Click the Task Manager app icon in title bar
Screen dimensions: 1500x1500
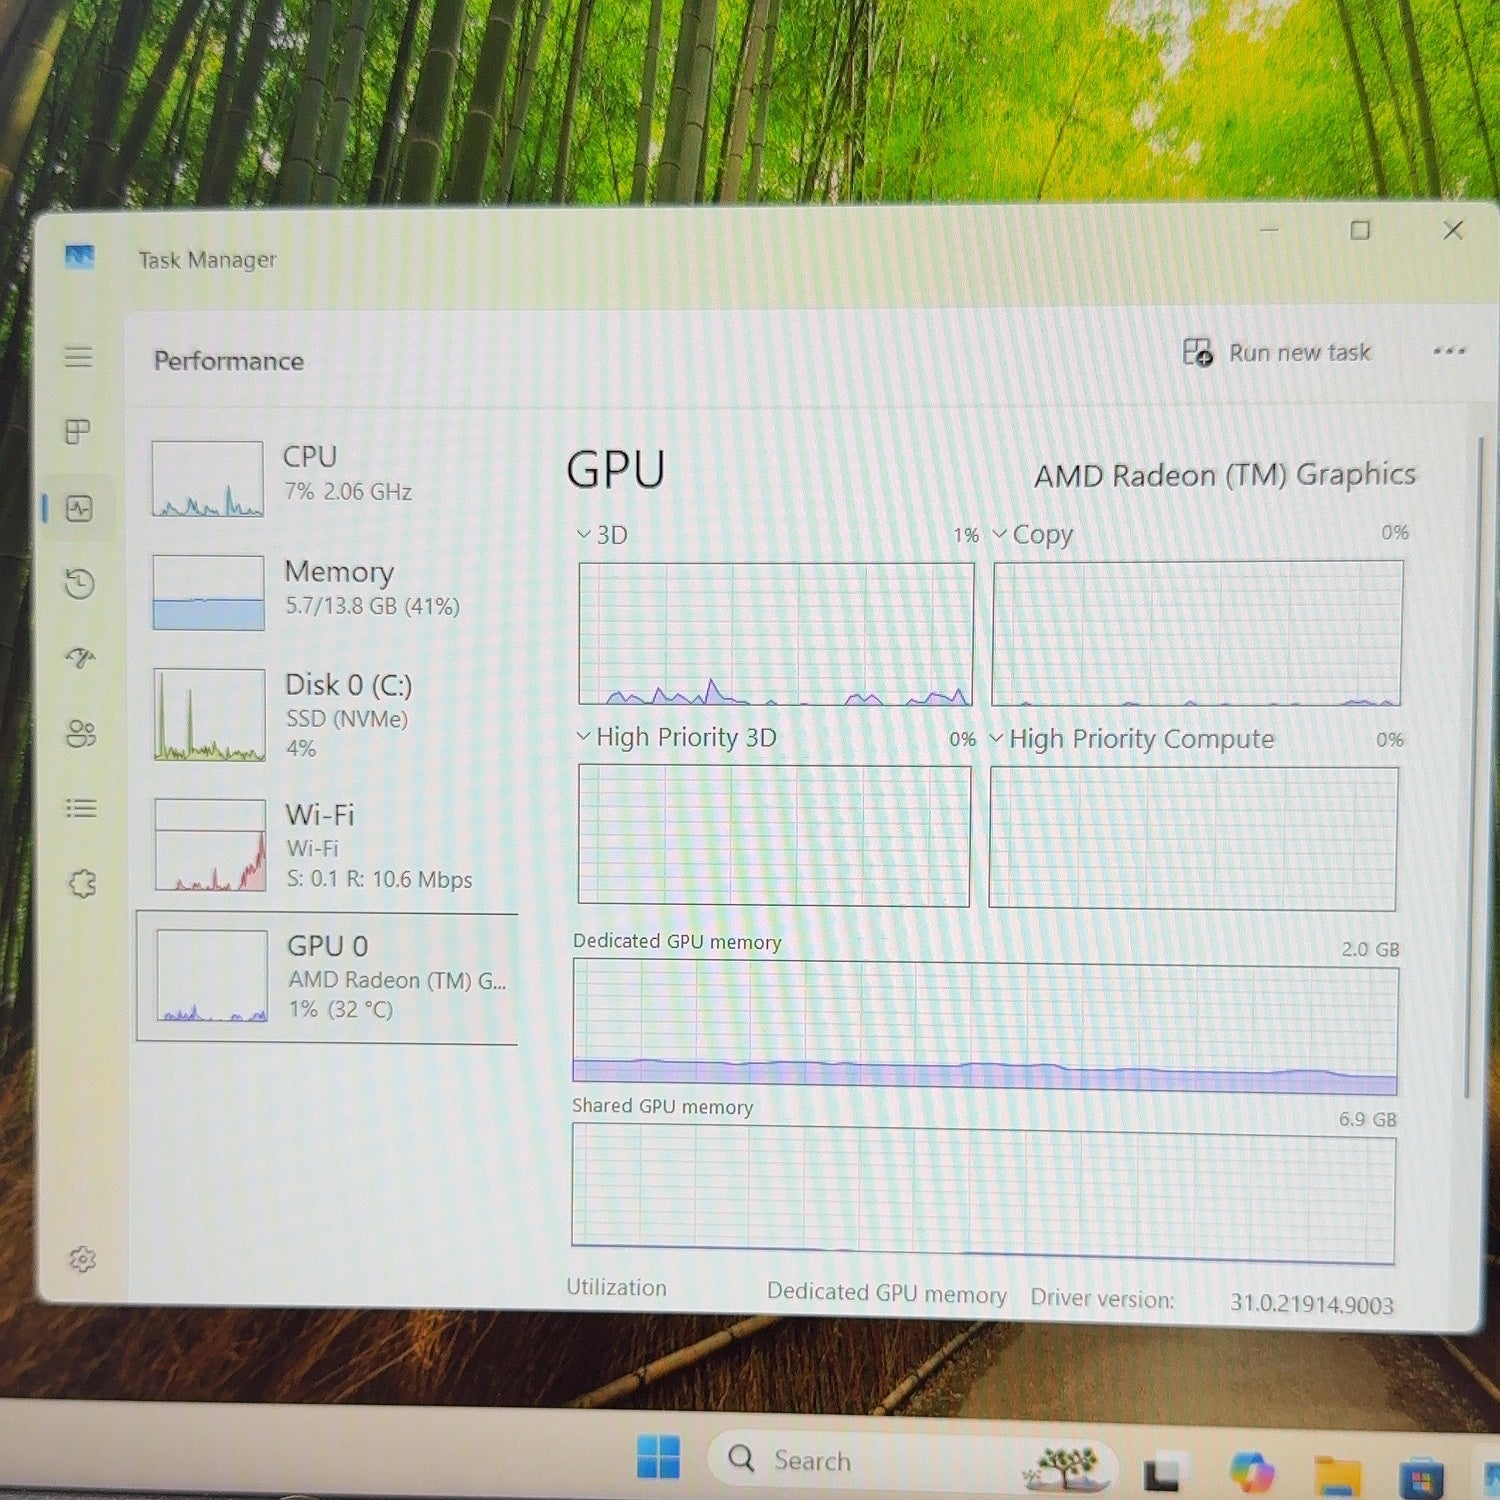80,257
